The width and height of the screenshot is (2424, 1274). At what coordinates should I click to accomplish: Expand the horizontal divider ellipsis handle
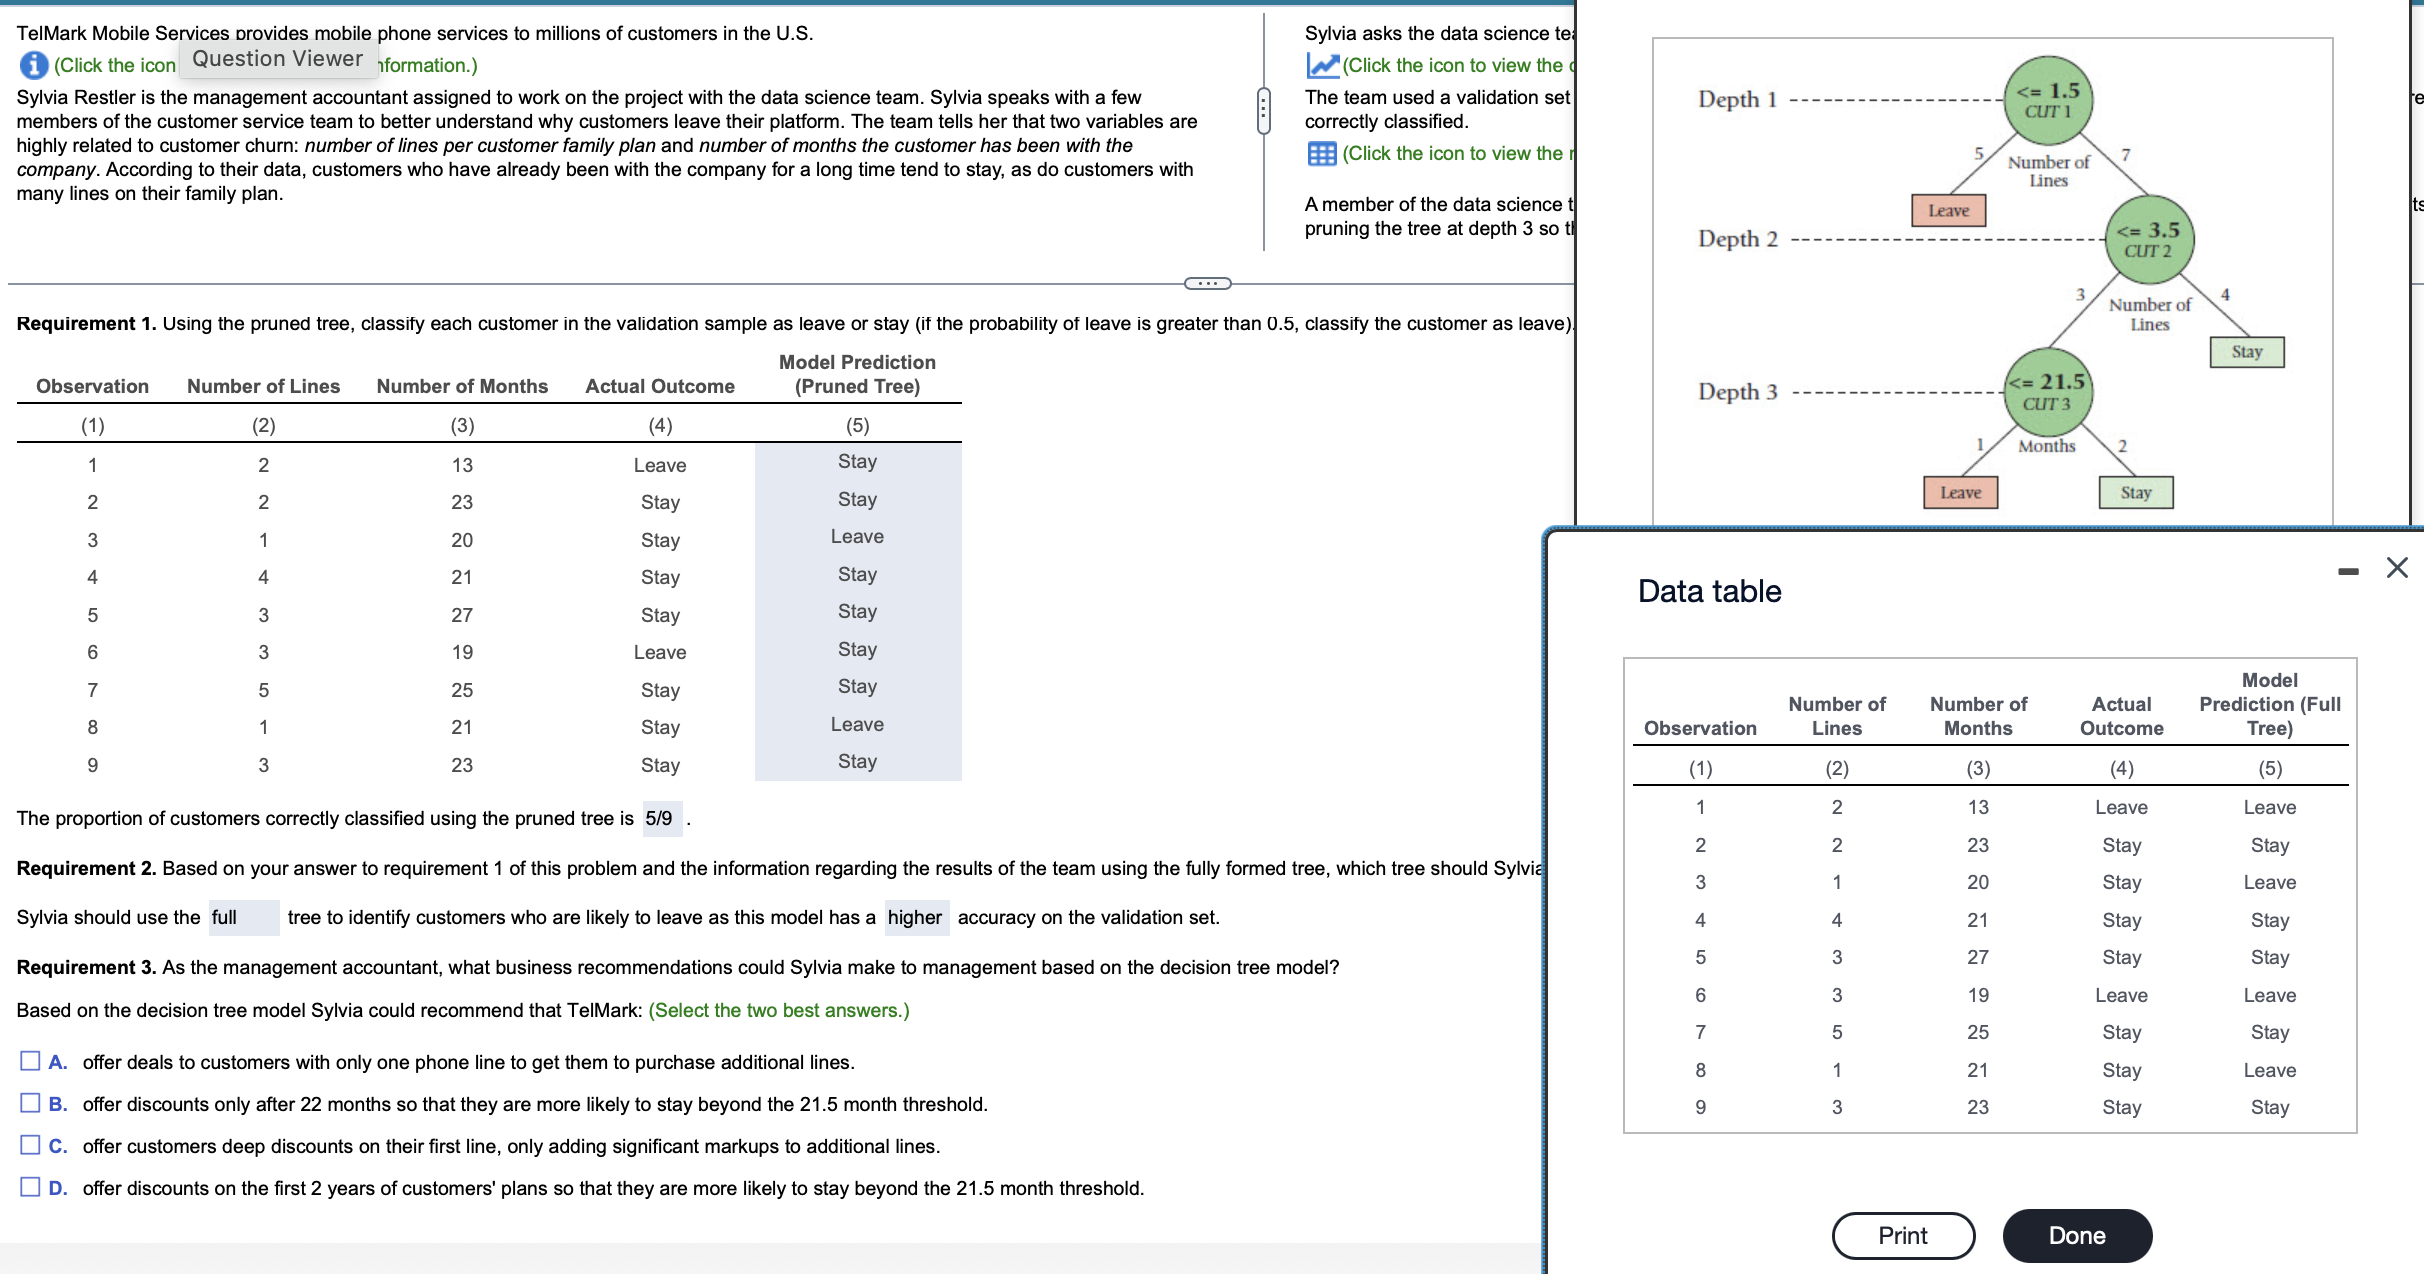pyautogui.click(x=1207, y=283)
